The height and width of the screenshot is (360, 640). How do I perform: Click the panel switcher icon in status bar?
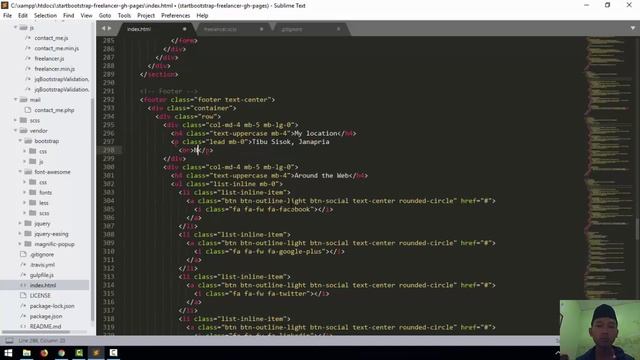9,340
